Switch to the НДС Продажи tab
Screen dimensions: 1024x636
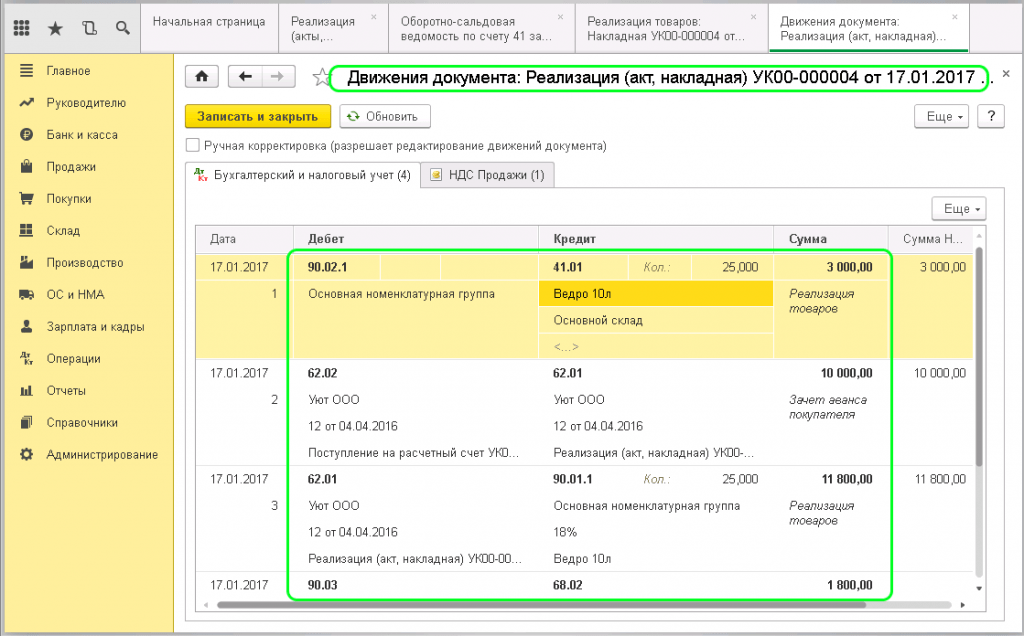click(487, 176)
